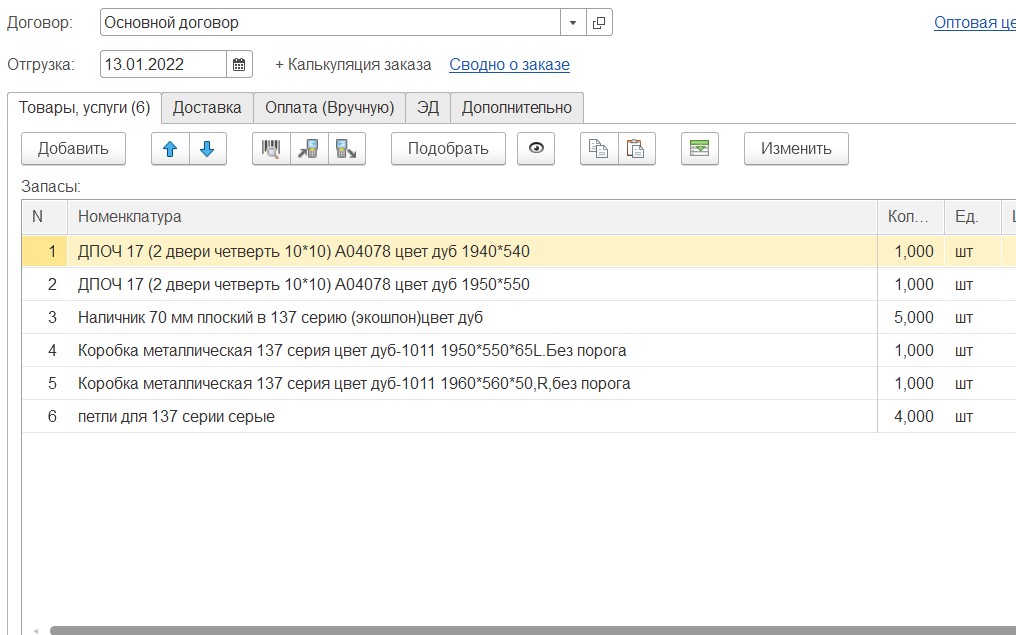The width and height of the screenshot is (1016, 635).
Task: Switch to the Доставка tab
Action: (x=207, y=108)
